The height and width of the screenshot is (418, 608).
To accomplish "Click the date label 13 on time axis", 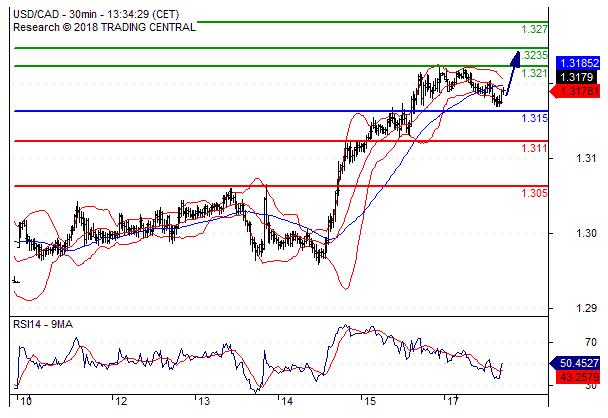I will pyautogui.click(x=204, y=401).
